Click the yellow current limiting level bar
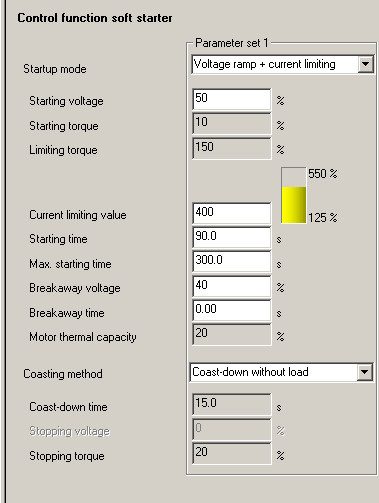This screenshot has height=503, width=379. click(293, 205)
